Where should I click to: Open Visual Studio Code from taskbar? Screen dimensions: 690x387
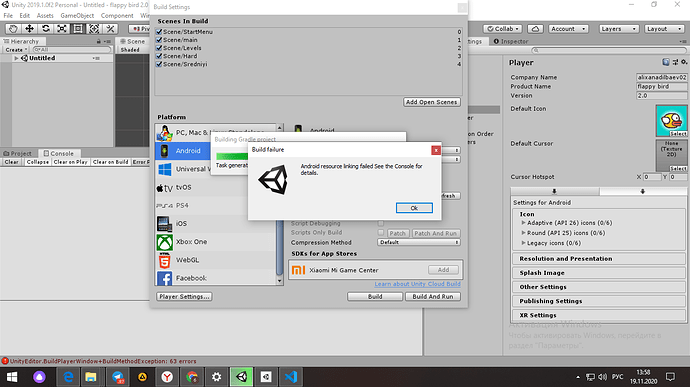pyautogui.click(x=291, y=377)
